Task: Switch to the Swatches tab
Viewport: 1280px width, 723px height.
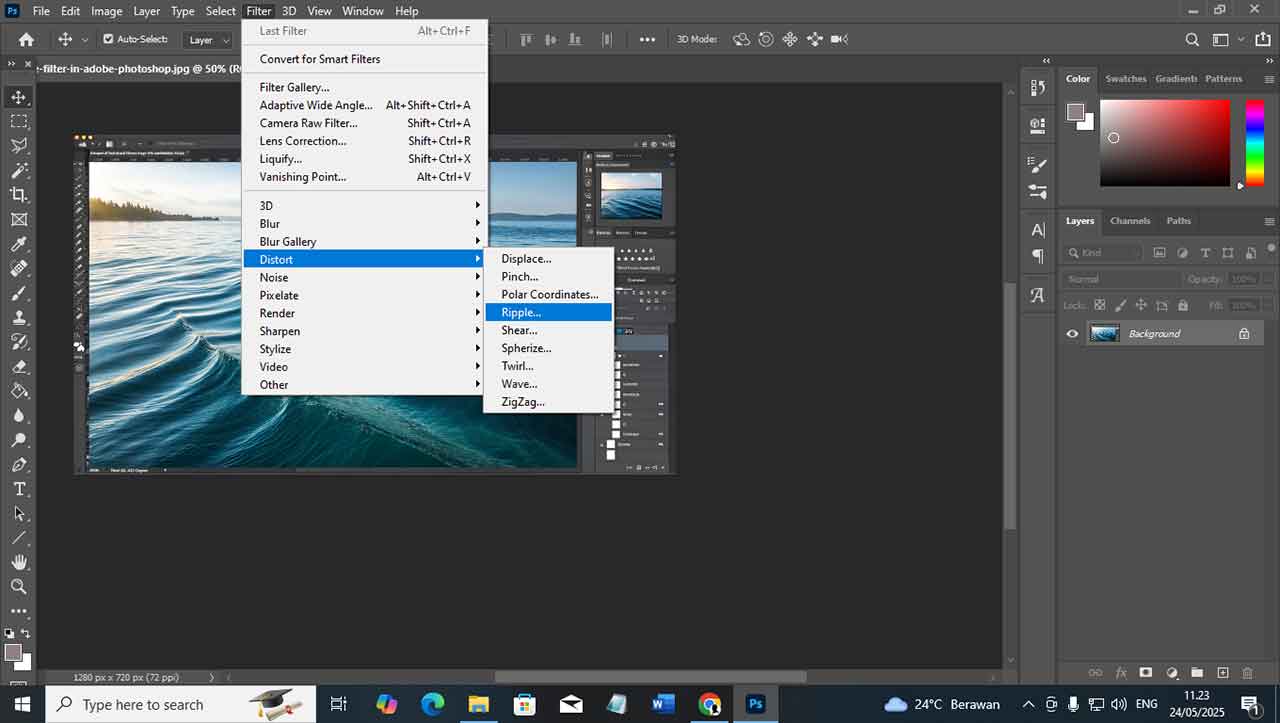Action: 1126,79
